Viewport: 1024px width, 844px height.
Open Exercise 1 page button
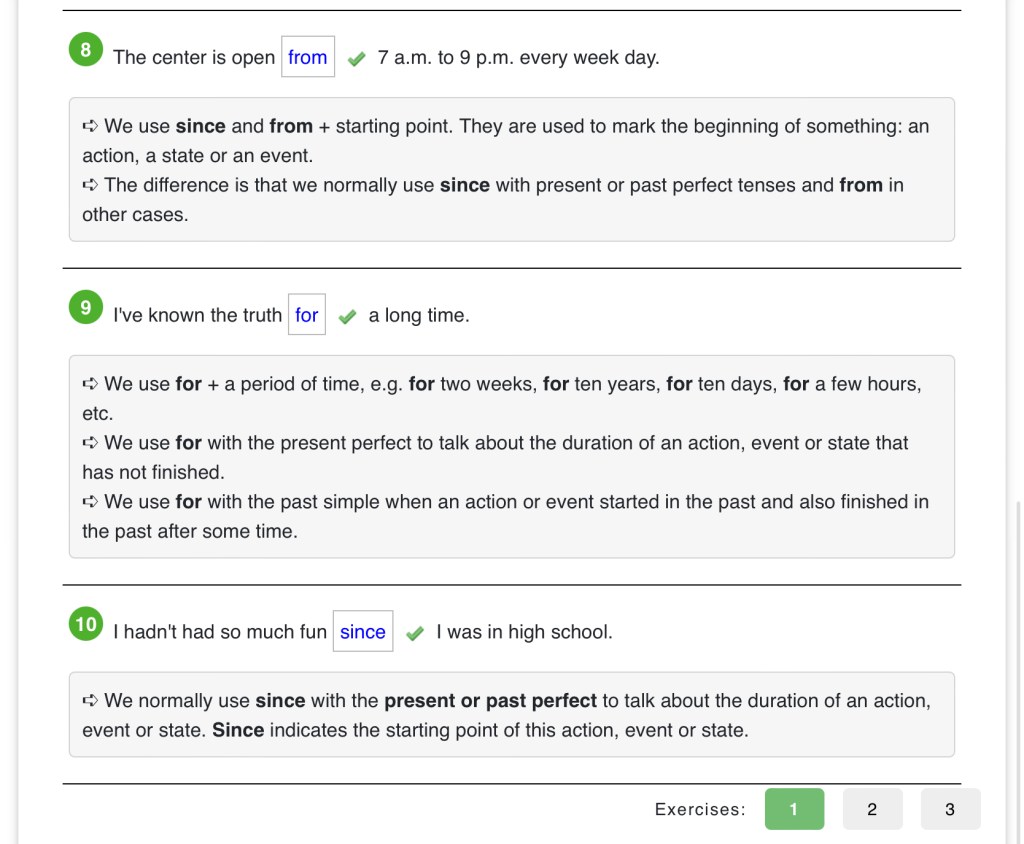pyautogui.click(x=794, y=809)
